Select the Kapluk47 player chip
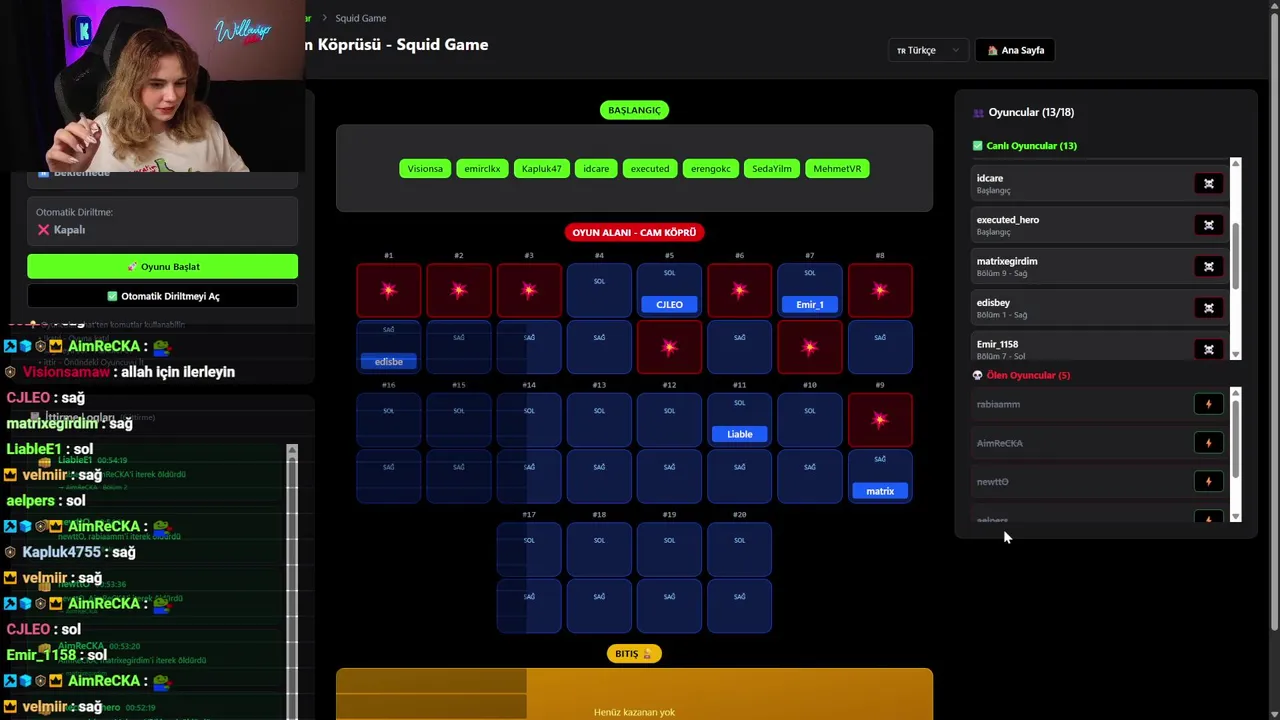The image size is (1280, 720). (x=541, y=169)
